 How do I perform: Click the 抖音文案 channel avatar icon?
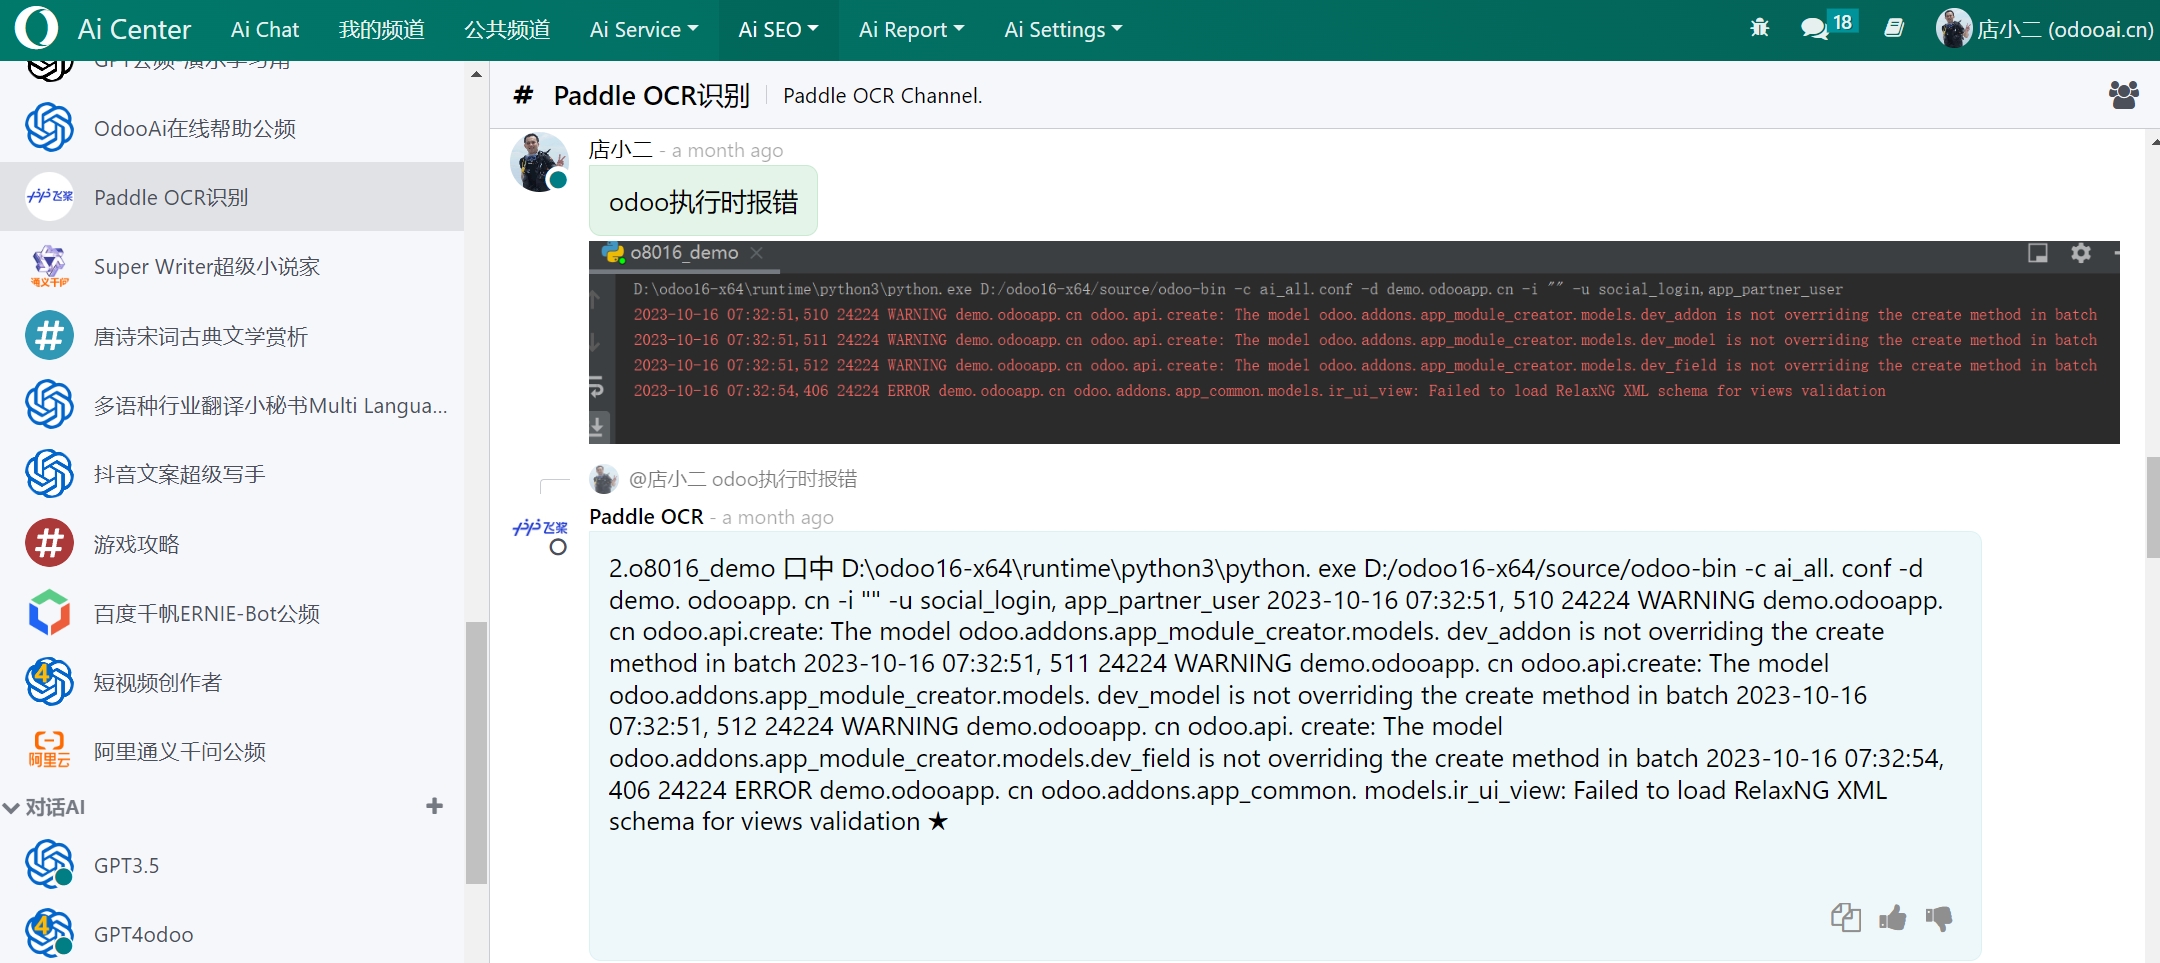(x=50, y=474)
